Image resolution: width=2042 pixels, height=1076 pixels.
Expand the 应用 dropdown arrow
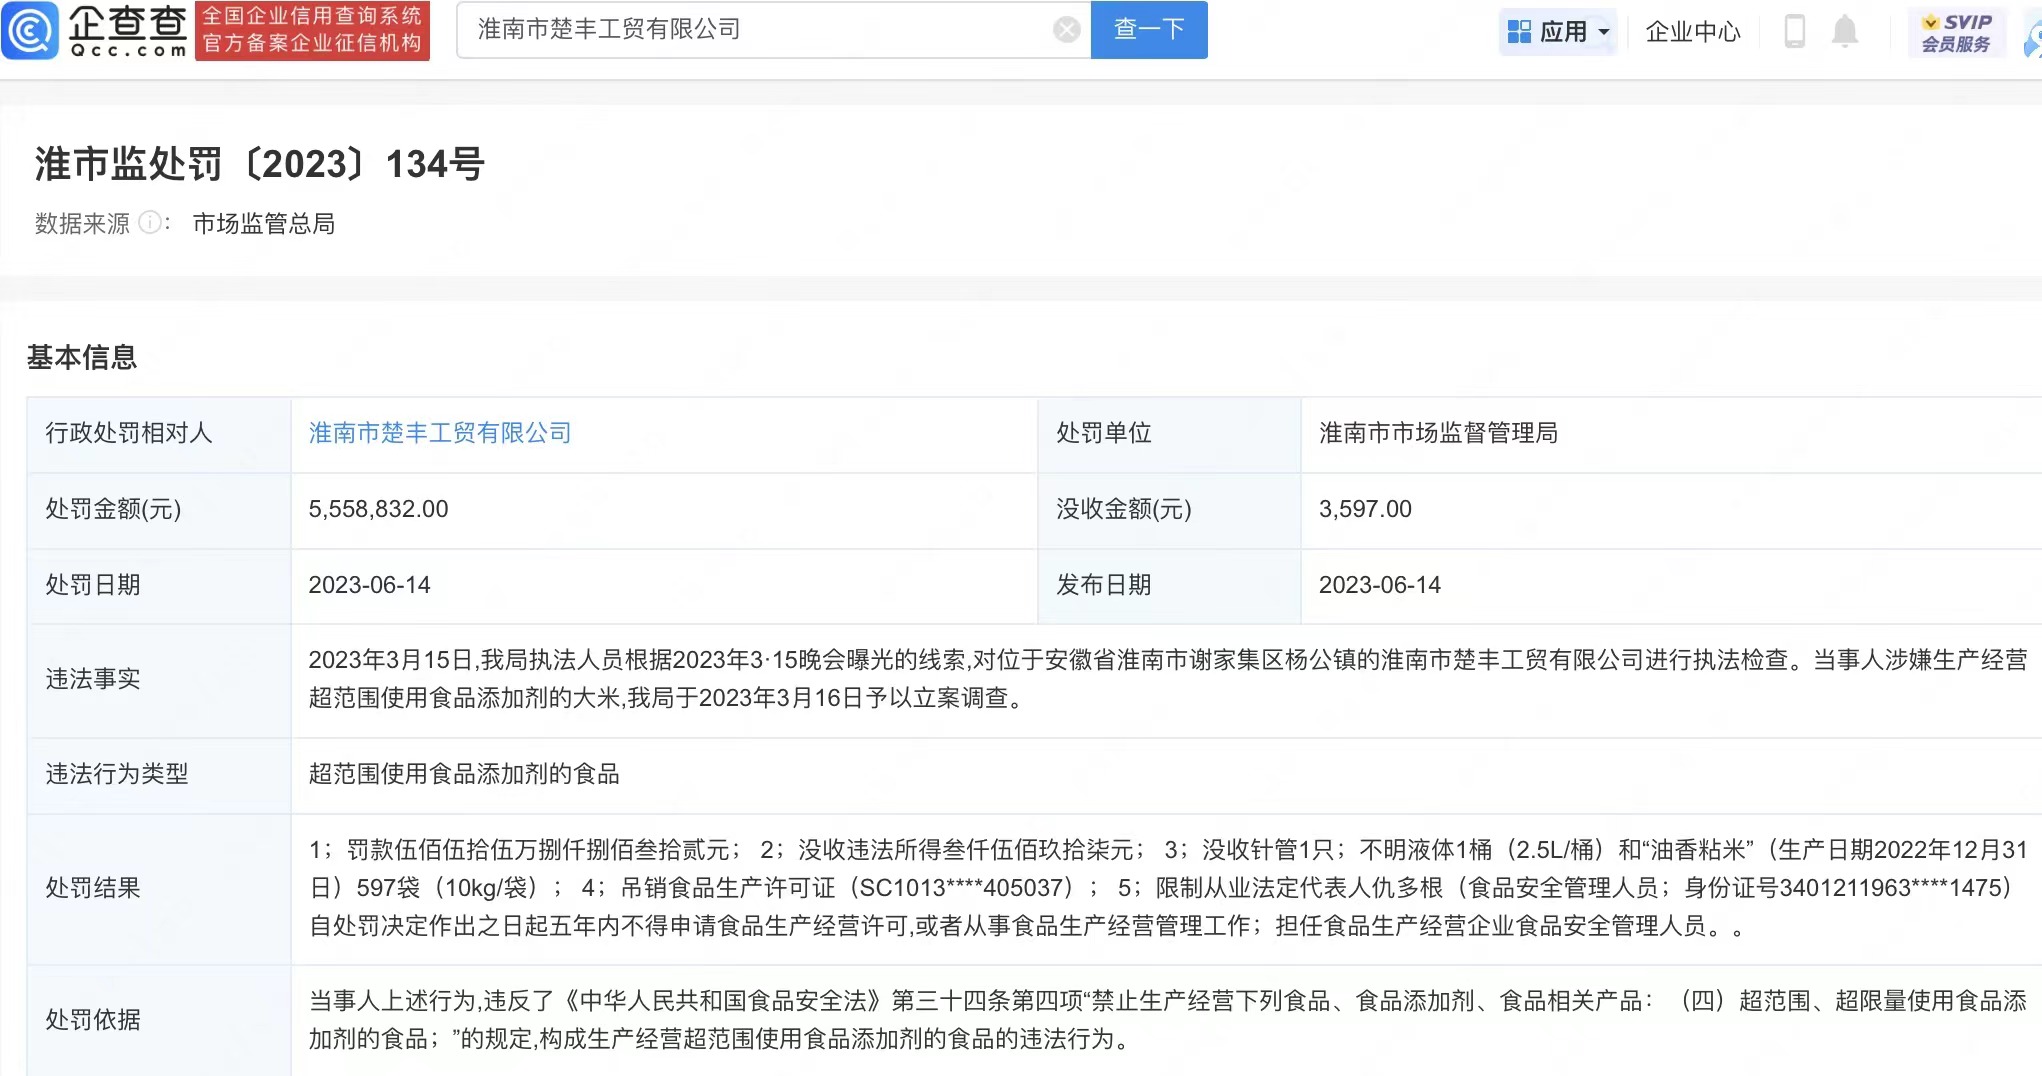[x=1604, y=32]
